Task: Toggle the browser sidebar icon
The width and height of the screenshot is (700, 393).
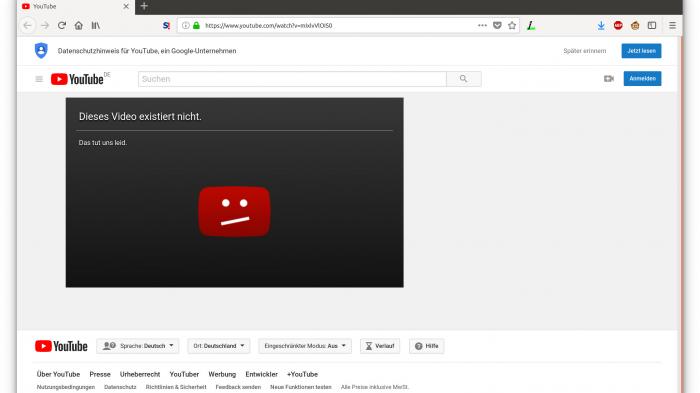Action: (652, 25)
